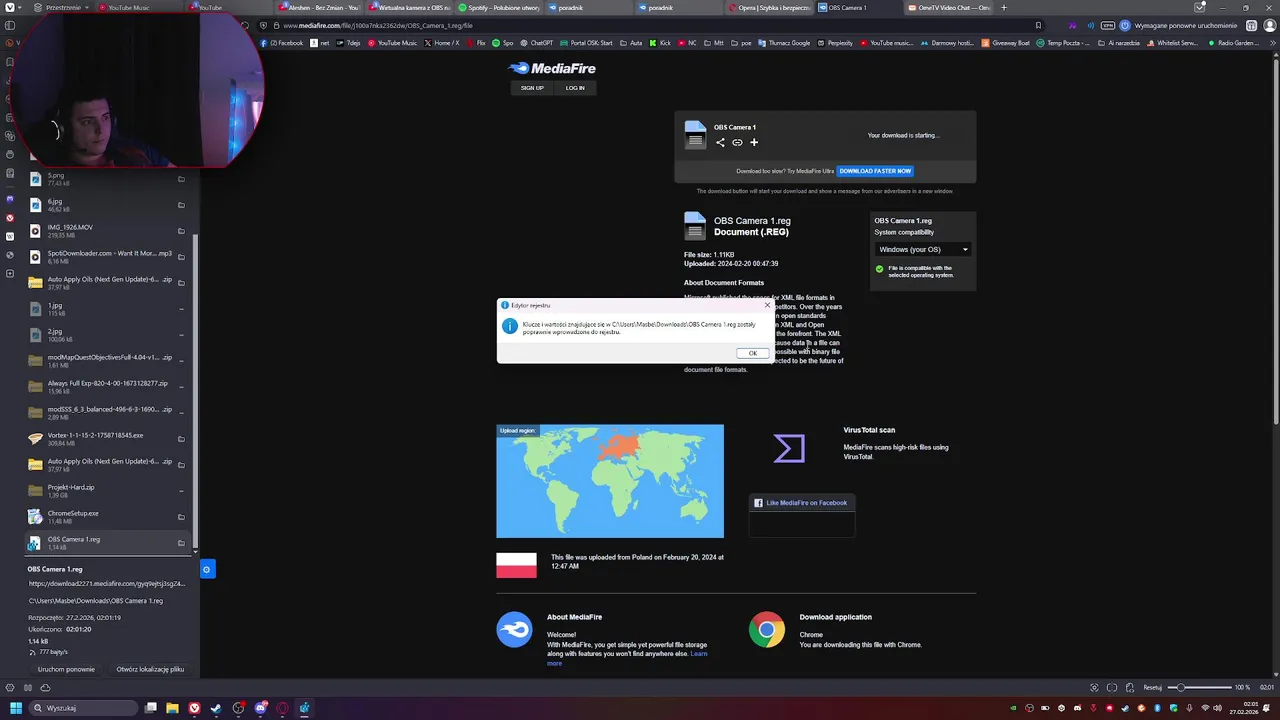Open the Tłumacz Google bookmark

[x=786, y=43]
